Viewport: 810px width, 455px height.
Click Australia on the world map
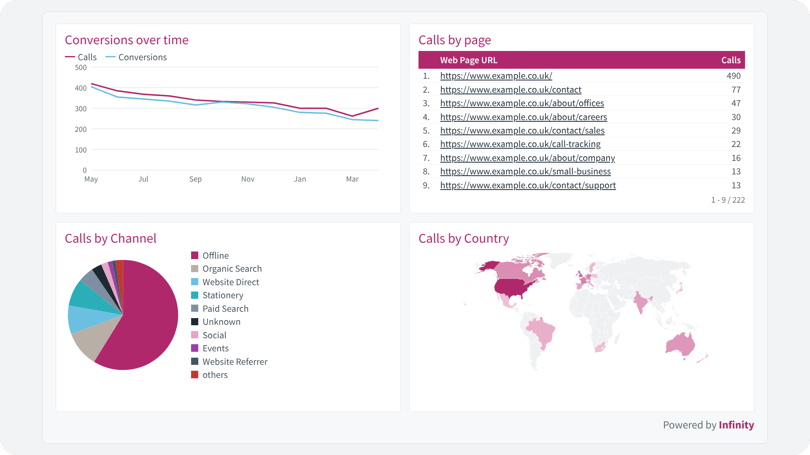coord(680,345)
